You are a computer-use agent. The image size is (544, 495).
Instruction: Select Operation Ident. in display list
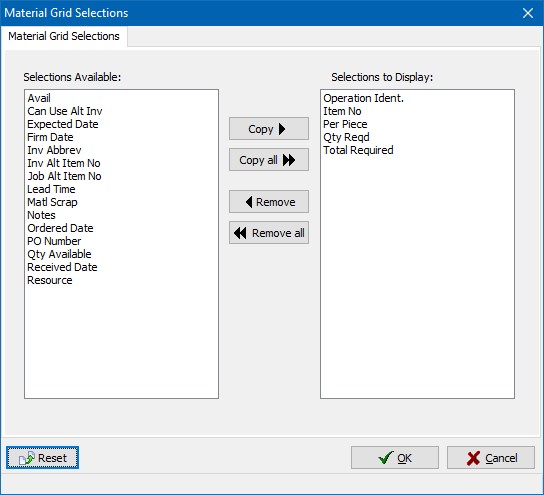[364, 98]
